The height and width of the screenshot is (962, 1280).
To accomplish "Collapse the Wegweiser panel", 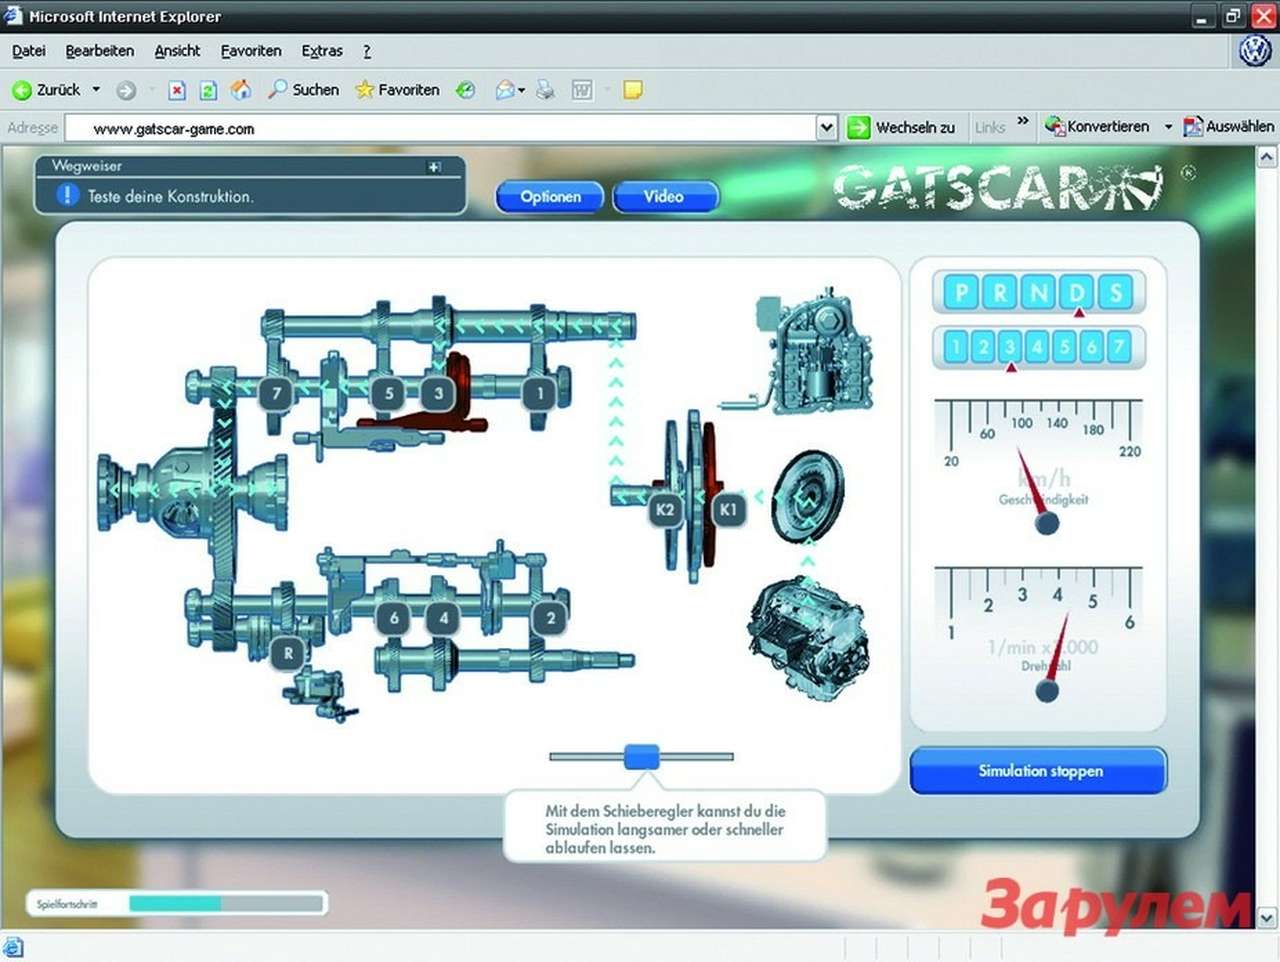I will point(434,167).
